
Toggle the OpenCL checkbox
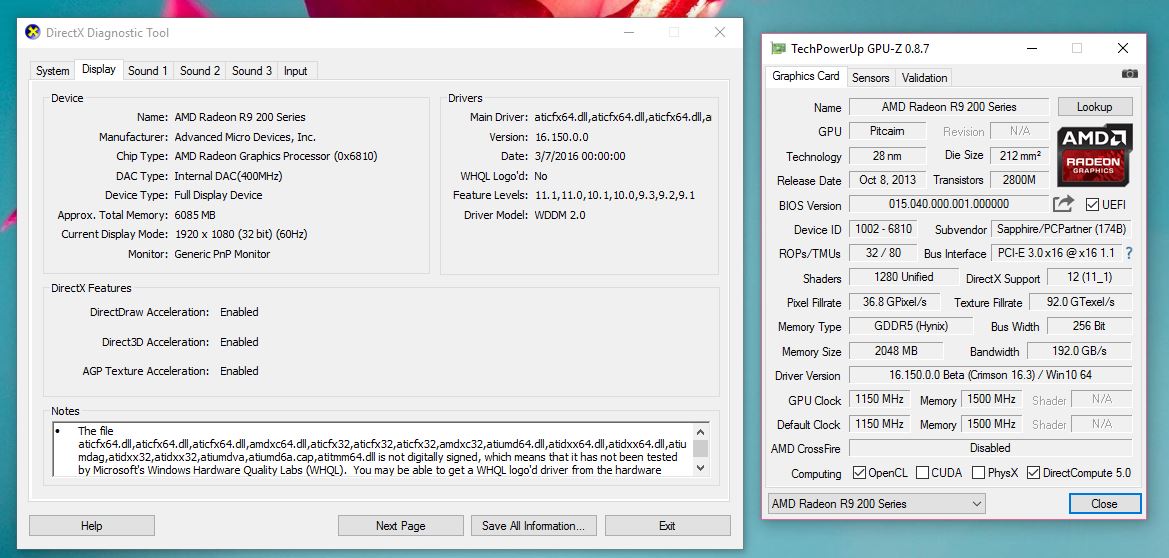(x=859, y=473)
